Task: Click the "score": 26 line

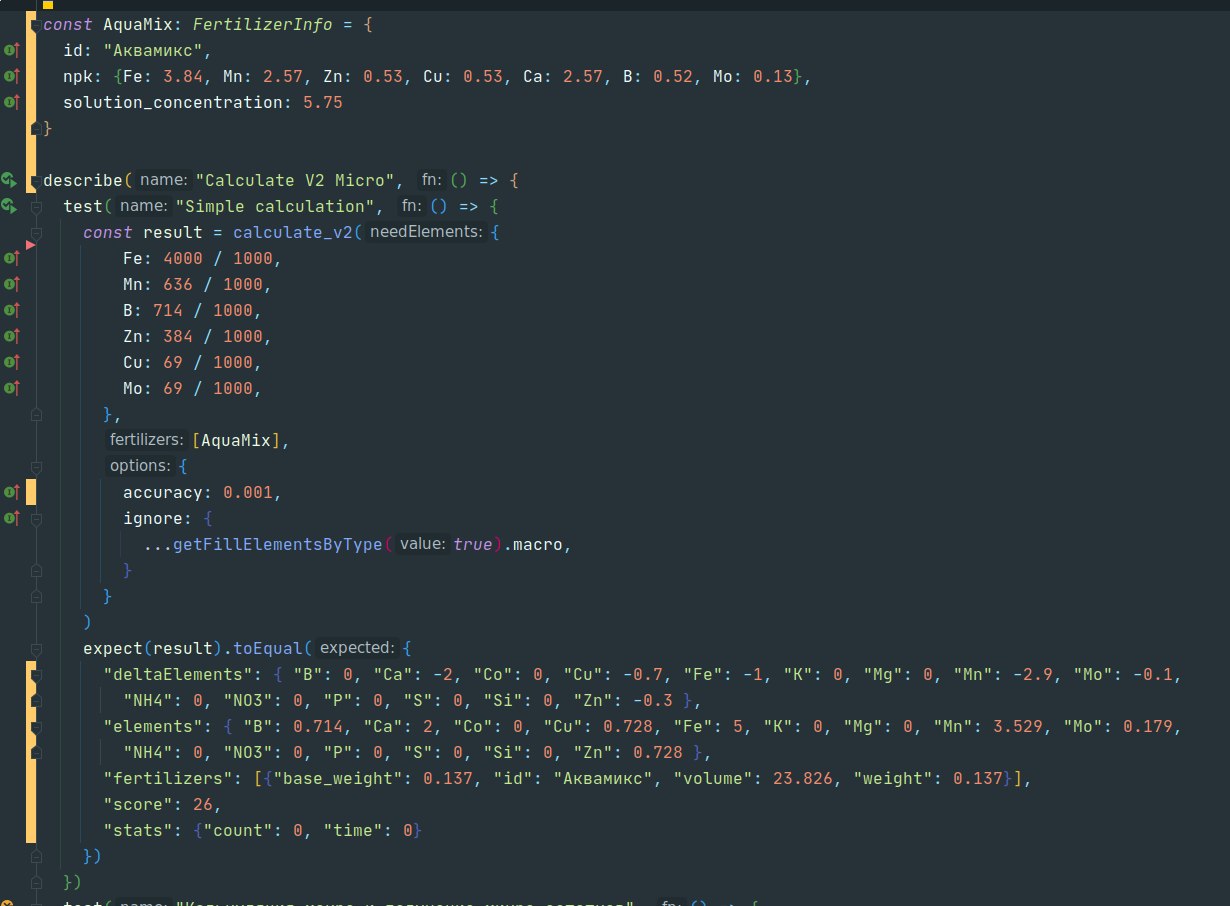Action: click(x=161, y=804)
